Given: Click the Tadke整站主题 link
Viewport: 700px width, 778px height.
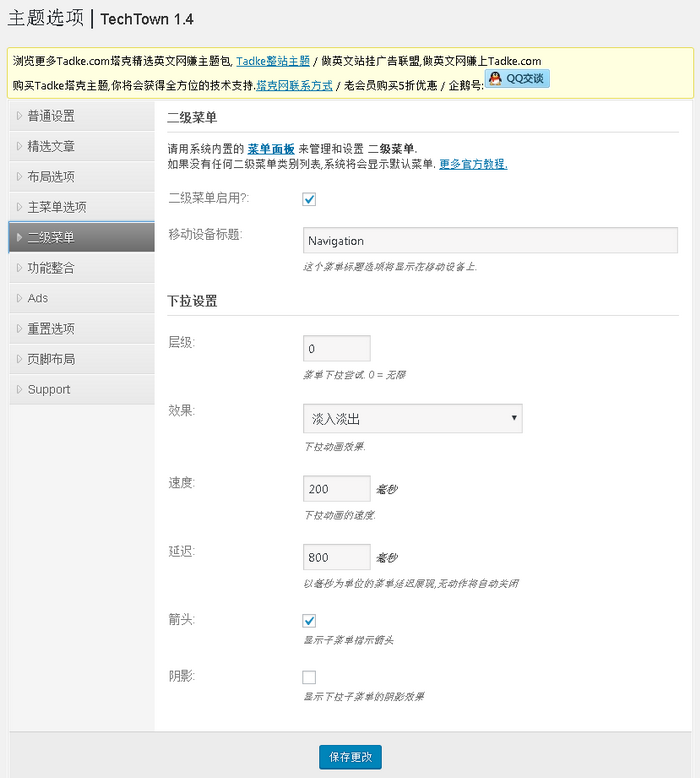Looking at the screenshot, I should click(272, 61).
